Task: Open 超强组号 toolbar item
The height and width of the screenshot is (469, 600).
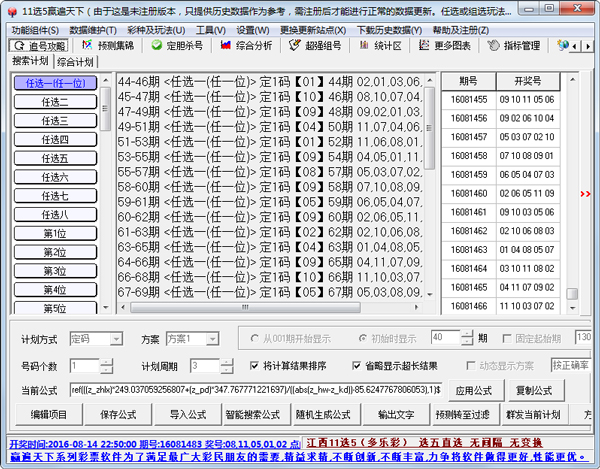Action: coord(315,46)
